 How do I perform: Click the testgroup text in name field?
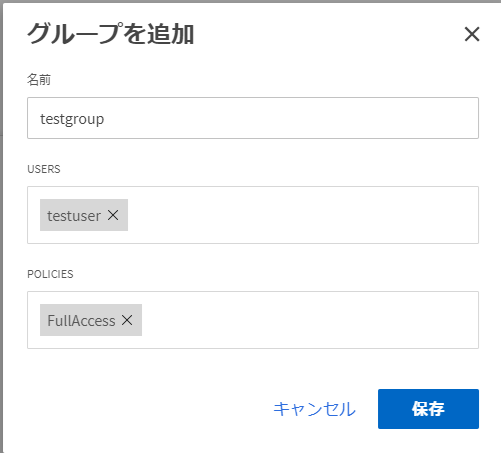click(x=72, y=119)
